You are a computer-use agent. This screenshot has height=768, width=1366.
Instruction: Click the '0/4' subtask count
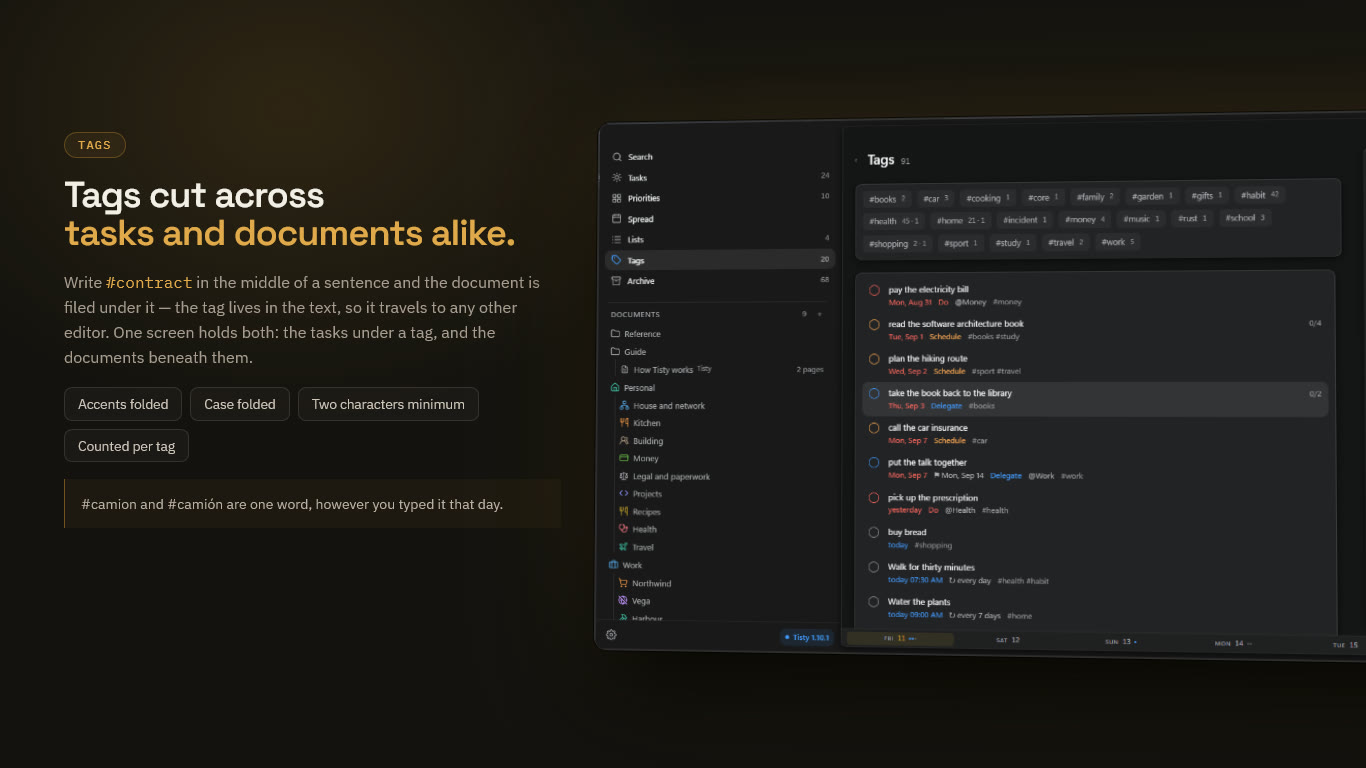[x=1315, y=323]
